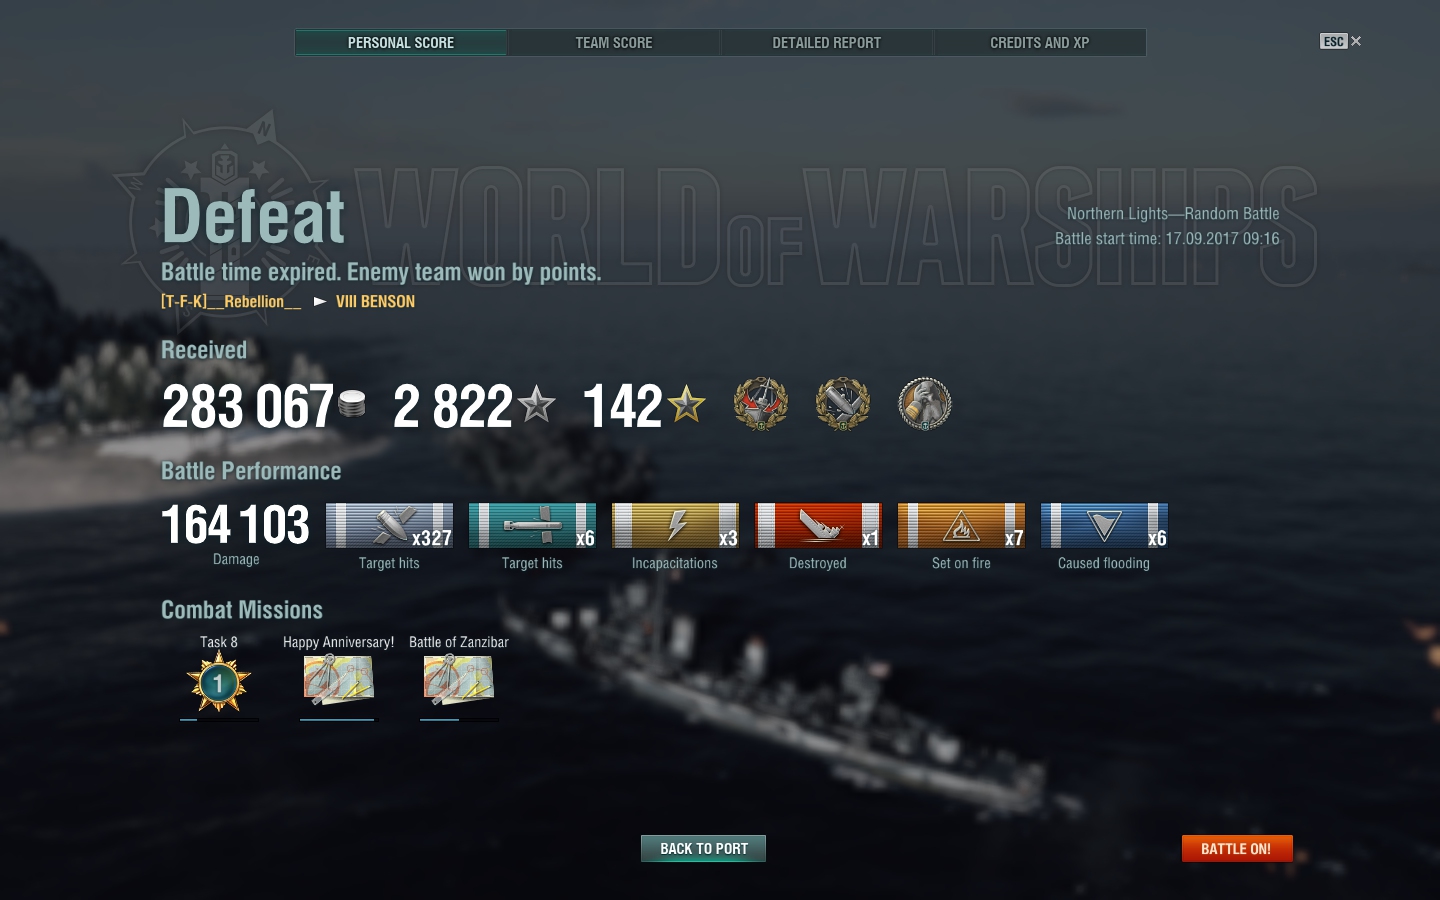Switch to the Team Score tab
Image resolution: width=1440 pixels, height=900 pixels.
613,43
